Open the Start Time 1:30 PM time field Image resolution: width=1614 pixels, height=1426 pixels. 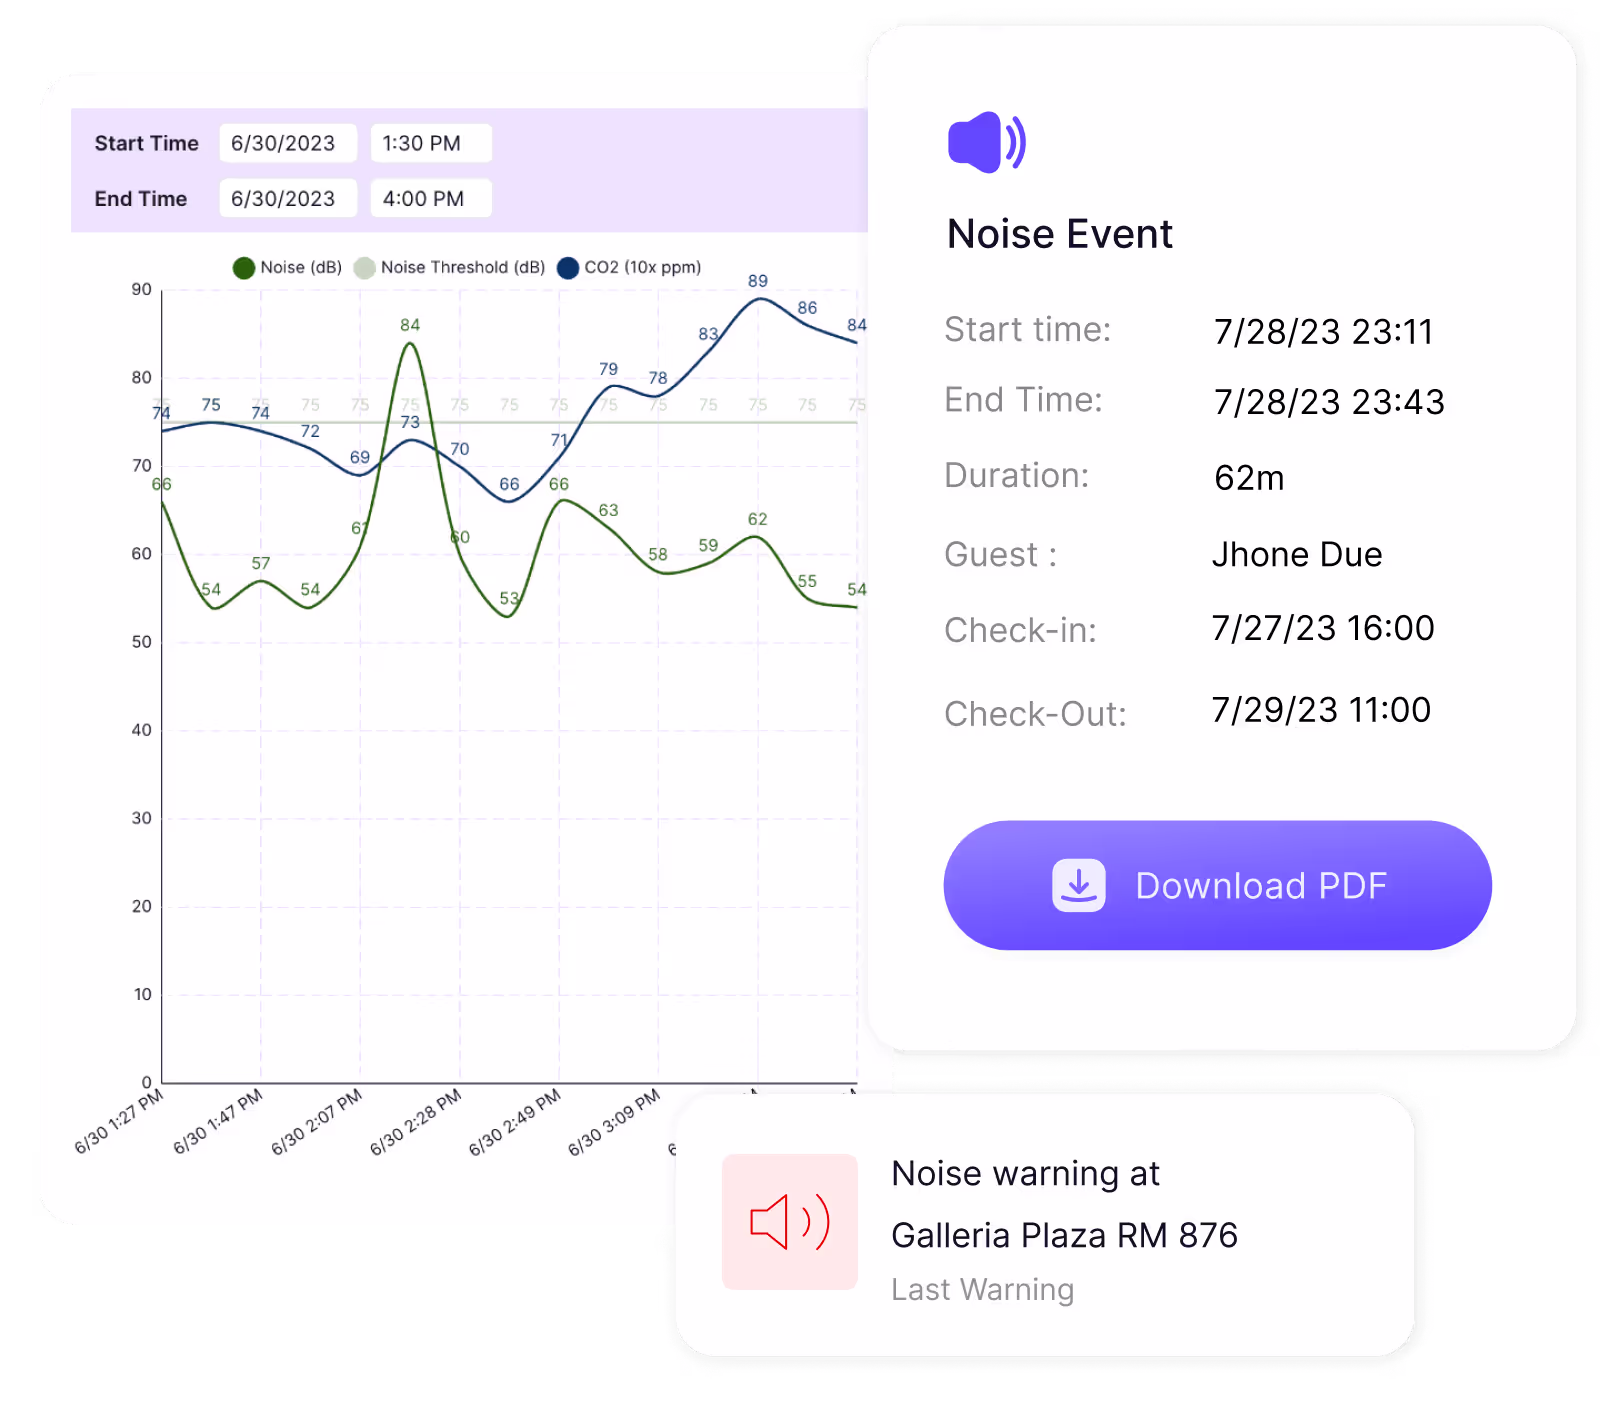[x=430, y=143]
